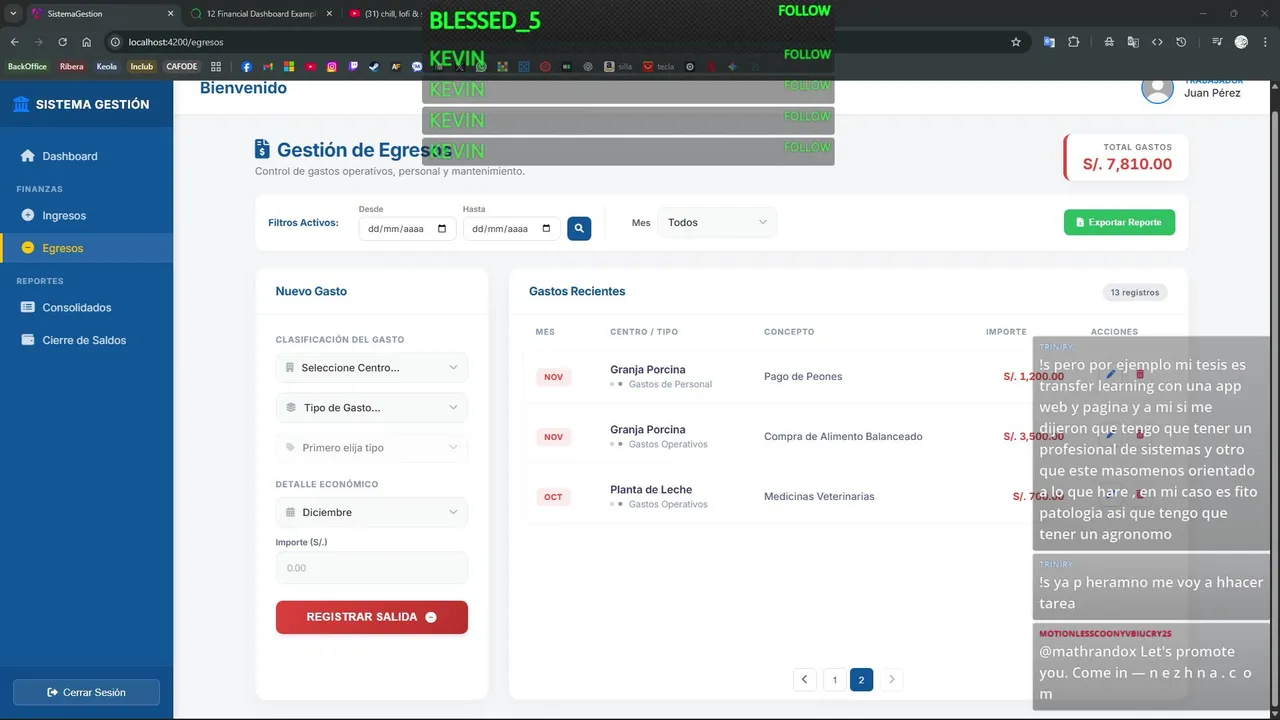Delete Compra de Alimento Balanceado row
Image resolution: width=1280 pixels, height=720 pixels.
[x=1140, y=436]
